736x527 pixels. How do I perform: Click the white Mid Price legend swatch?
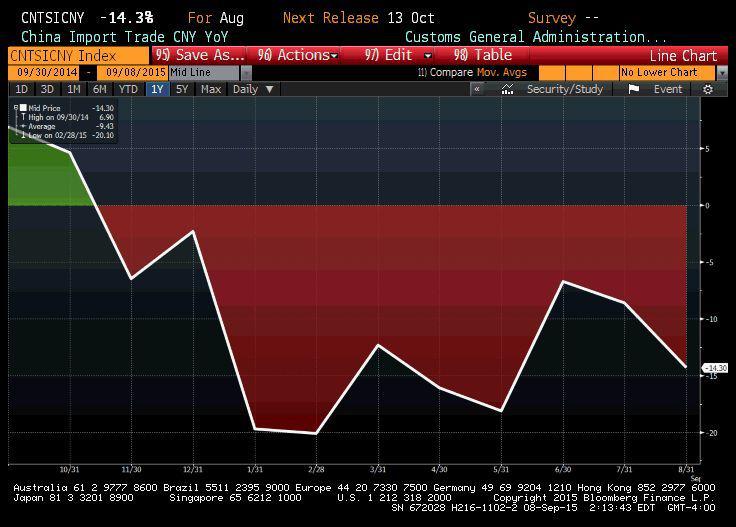pos(23,108)
